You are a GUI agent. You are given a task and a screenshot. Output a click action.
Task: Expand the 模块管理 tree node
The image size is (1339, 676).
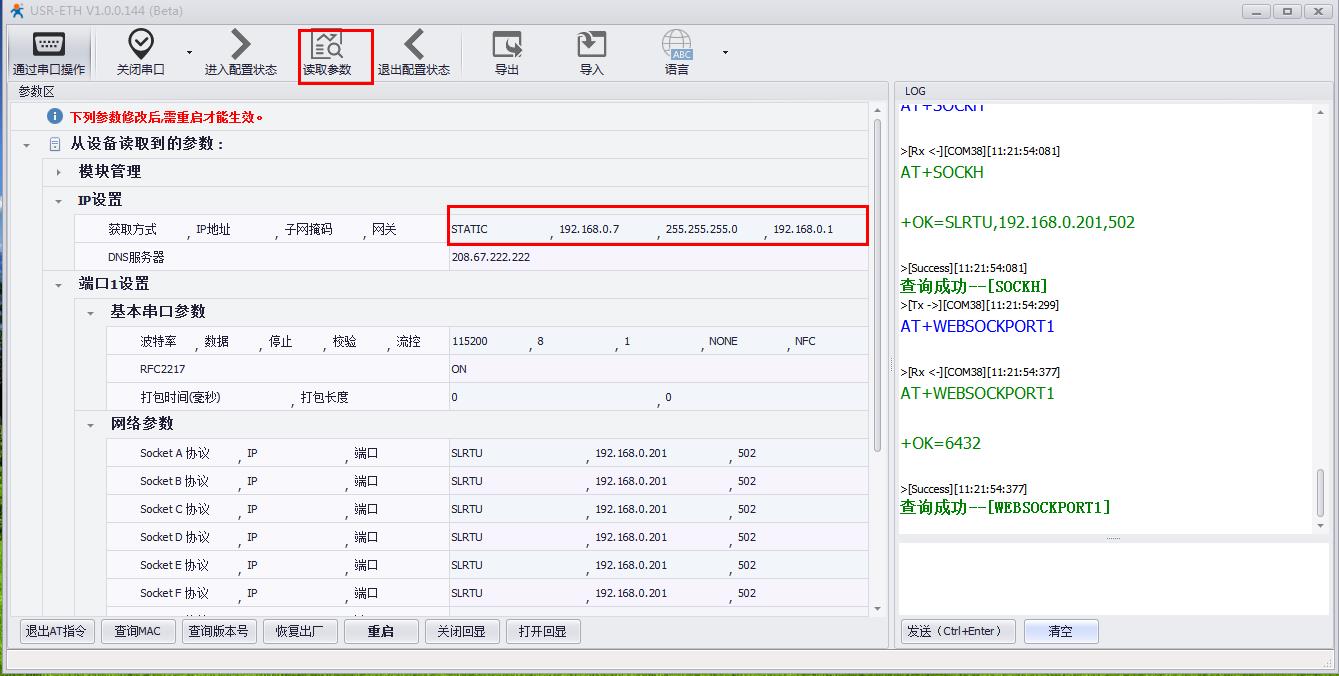(x=59, y=172)
